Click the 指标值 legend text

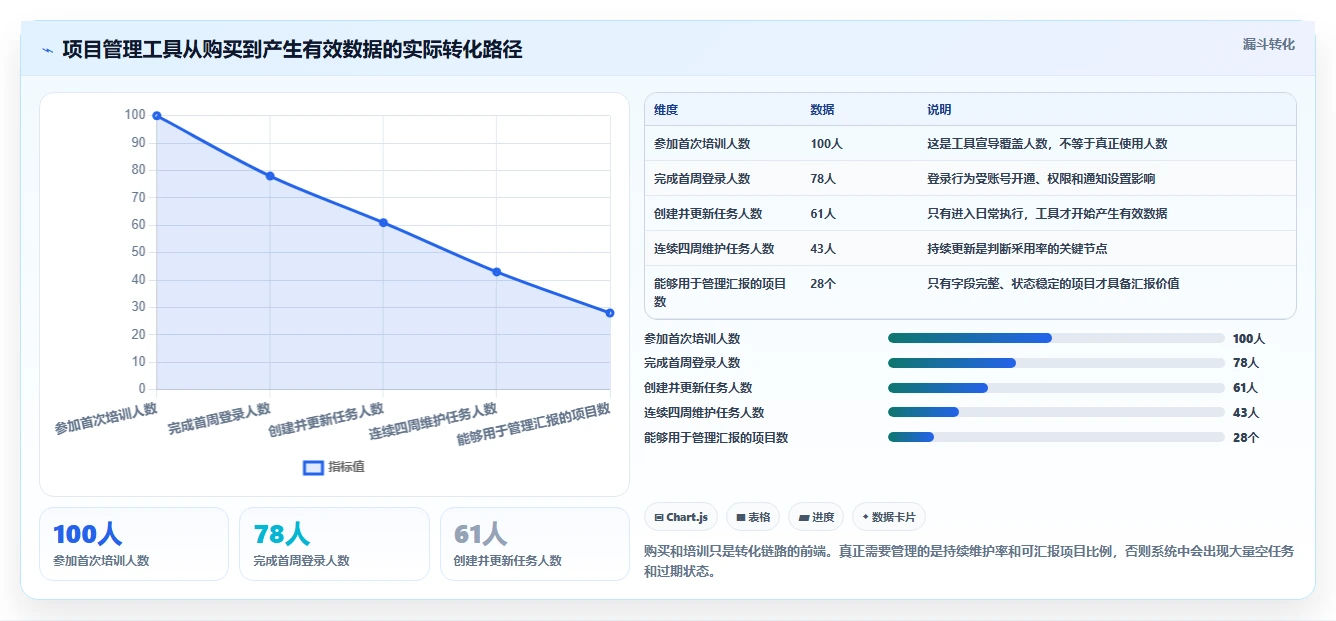point(347,467)
